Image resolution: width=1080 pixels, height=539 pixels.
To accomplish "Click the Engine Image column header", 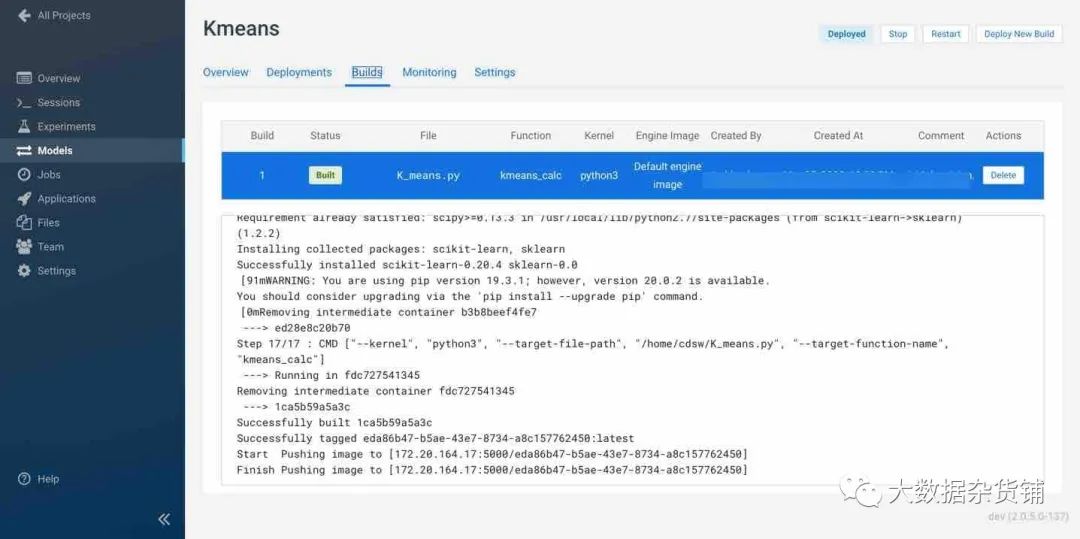I will 667,136.
